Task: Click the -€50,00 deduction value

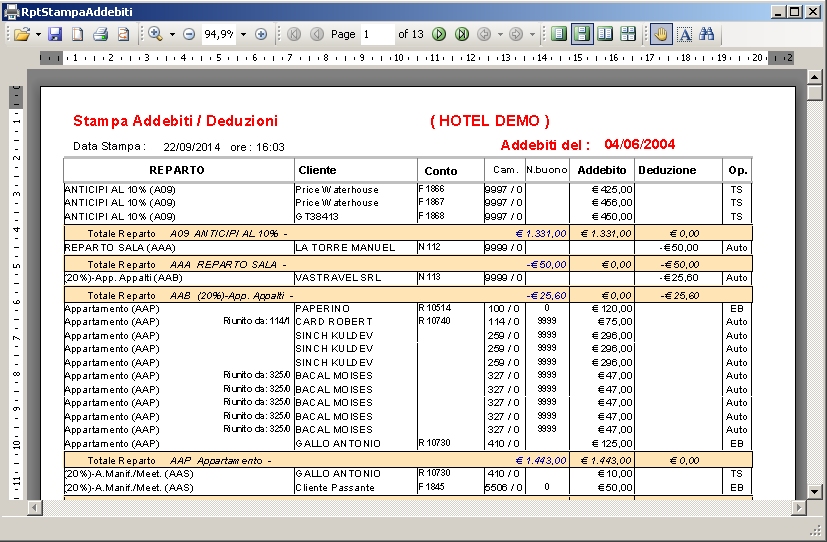Action: [x=679, y=247]
